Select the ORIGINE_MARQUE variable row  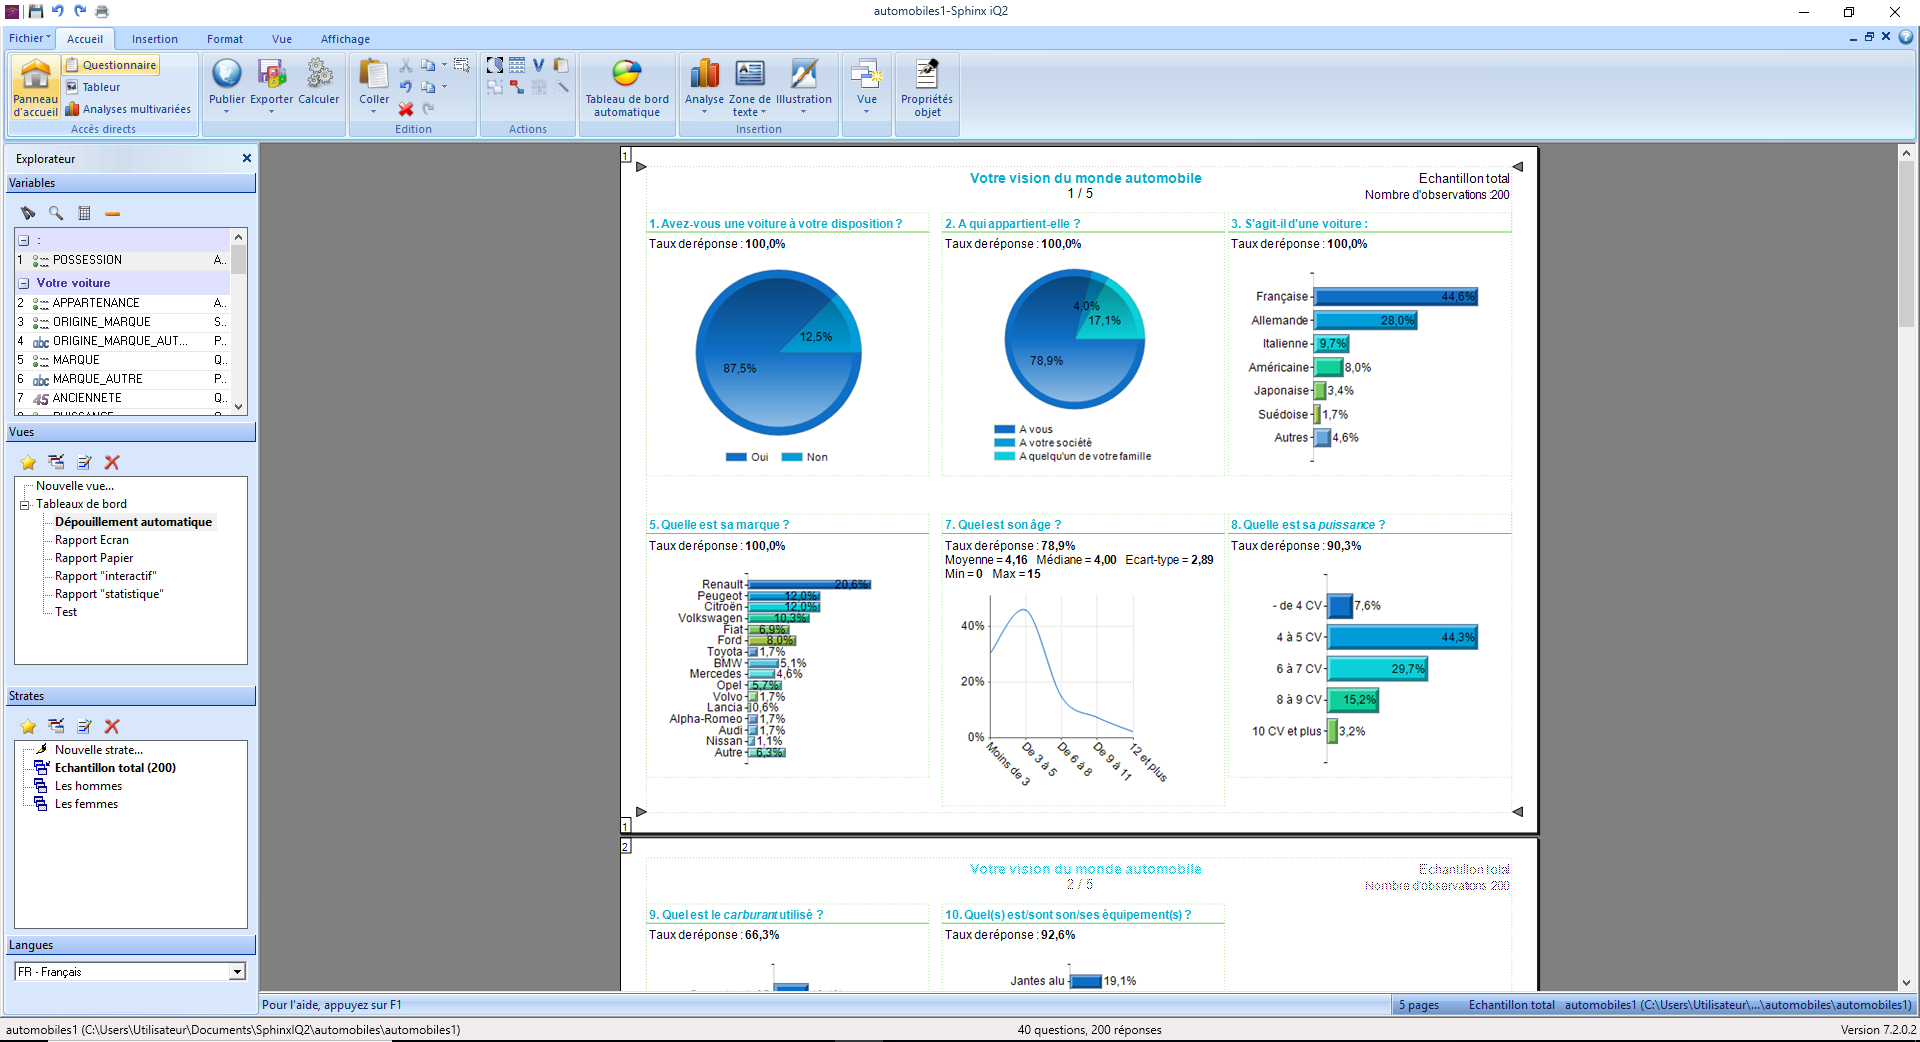coord(122,322)
